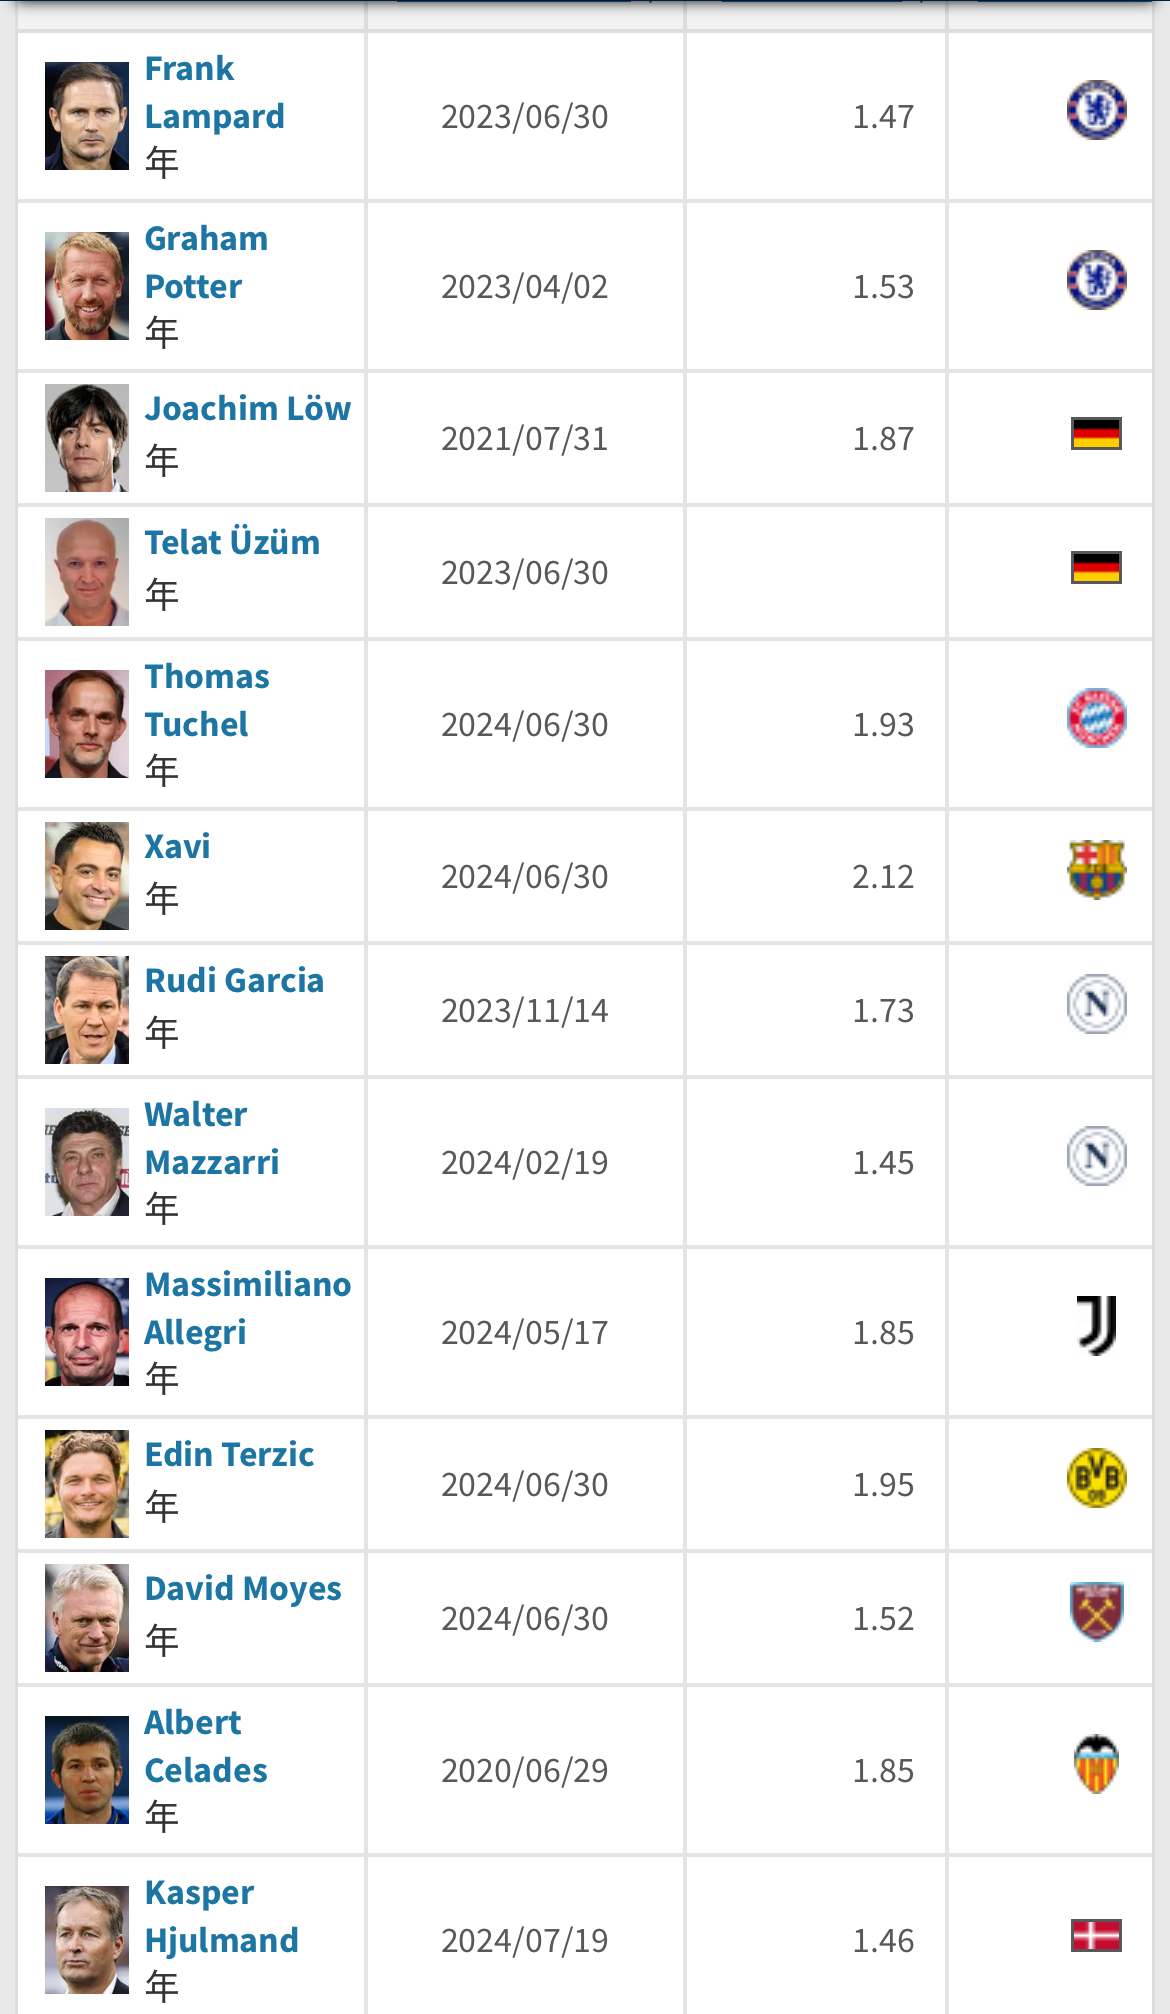The height and width of the screenshot is (2014, 1170).
Task: Select the Walter Mazzarri name link
Action: 211,1138
